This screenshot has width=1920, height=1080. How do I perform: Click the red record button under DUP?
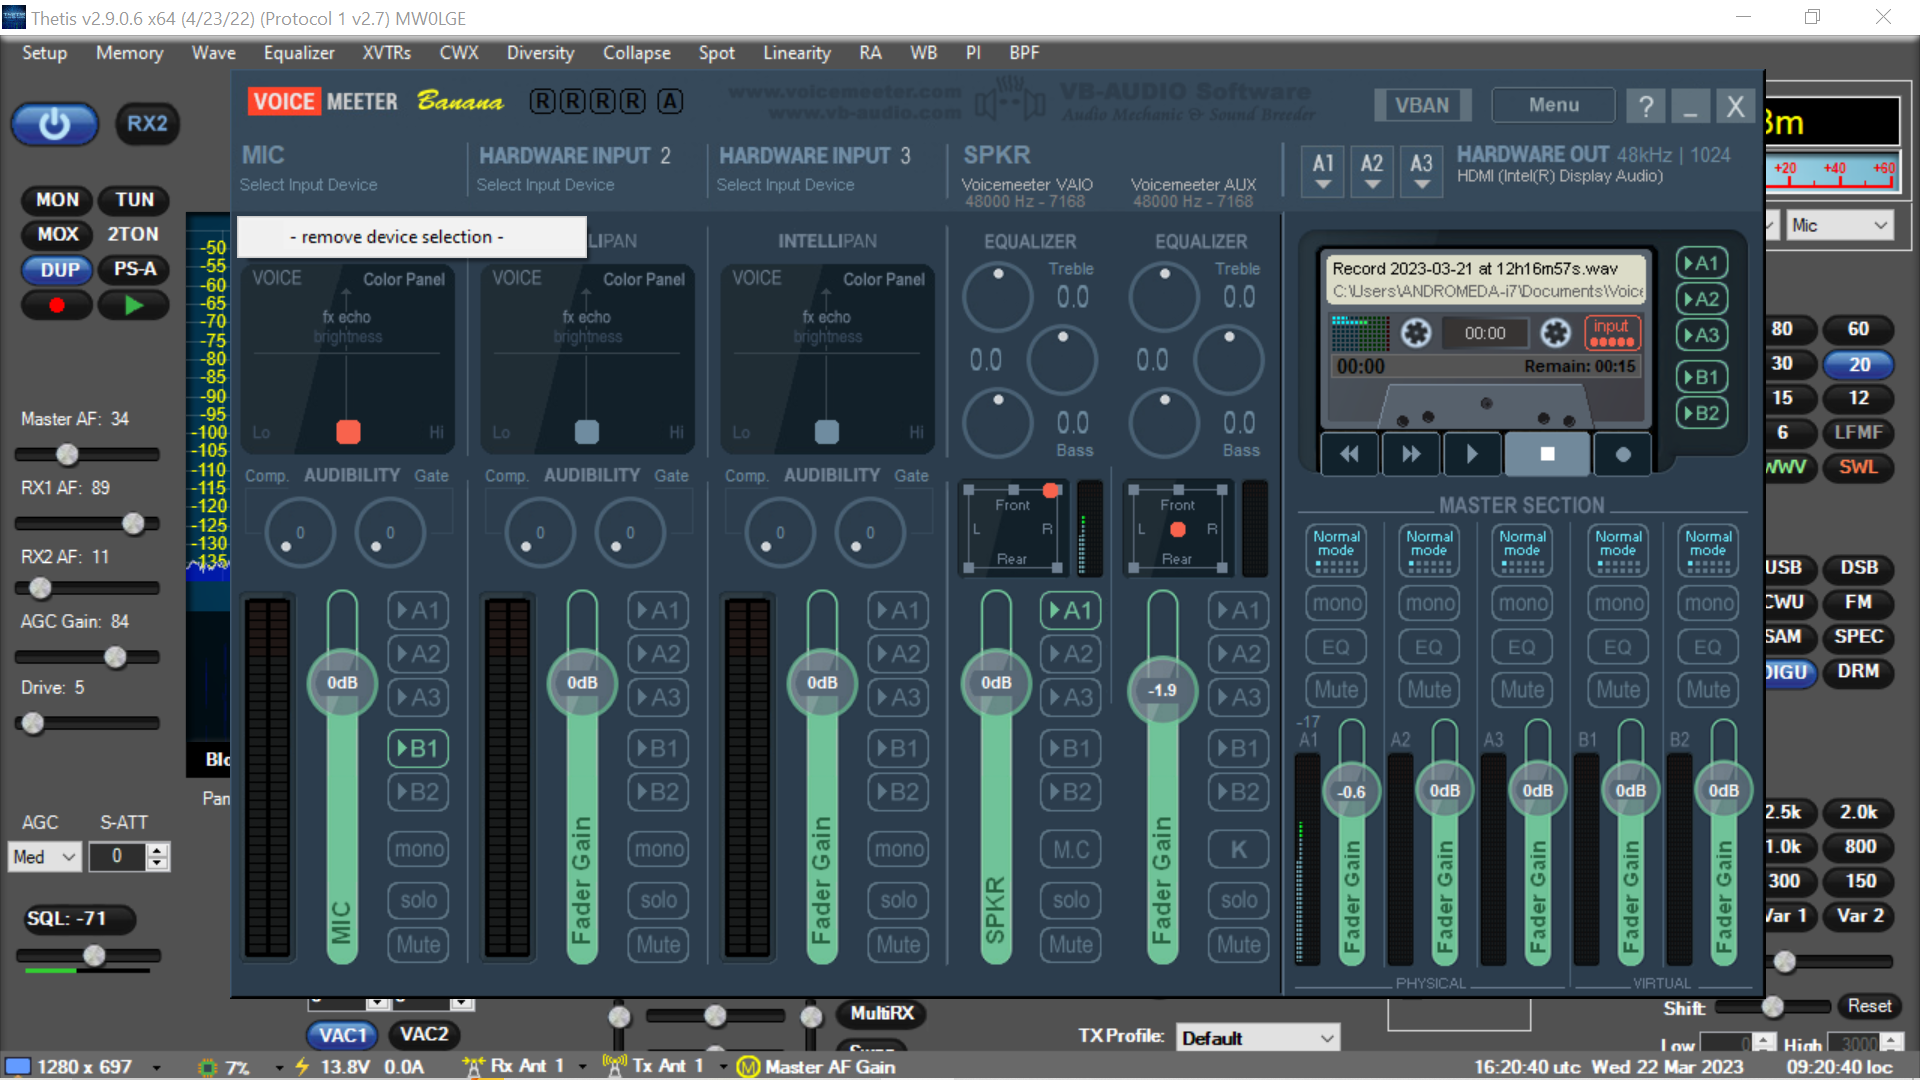57,306
